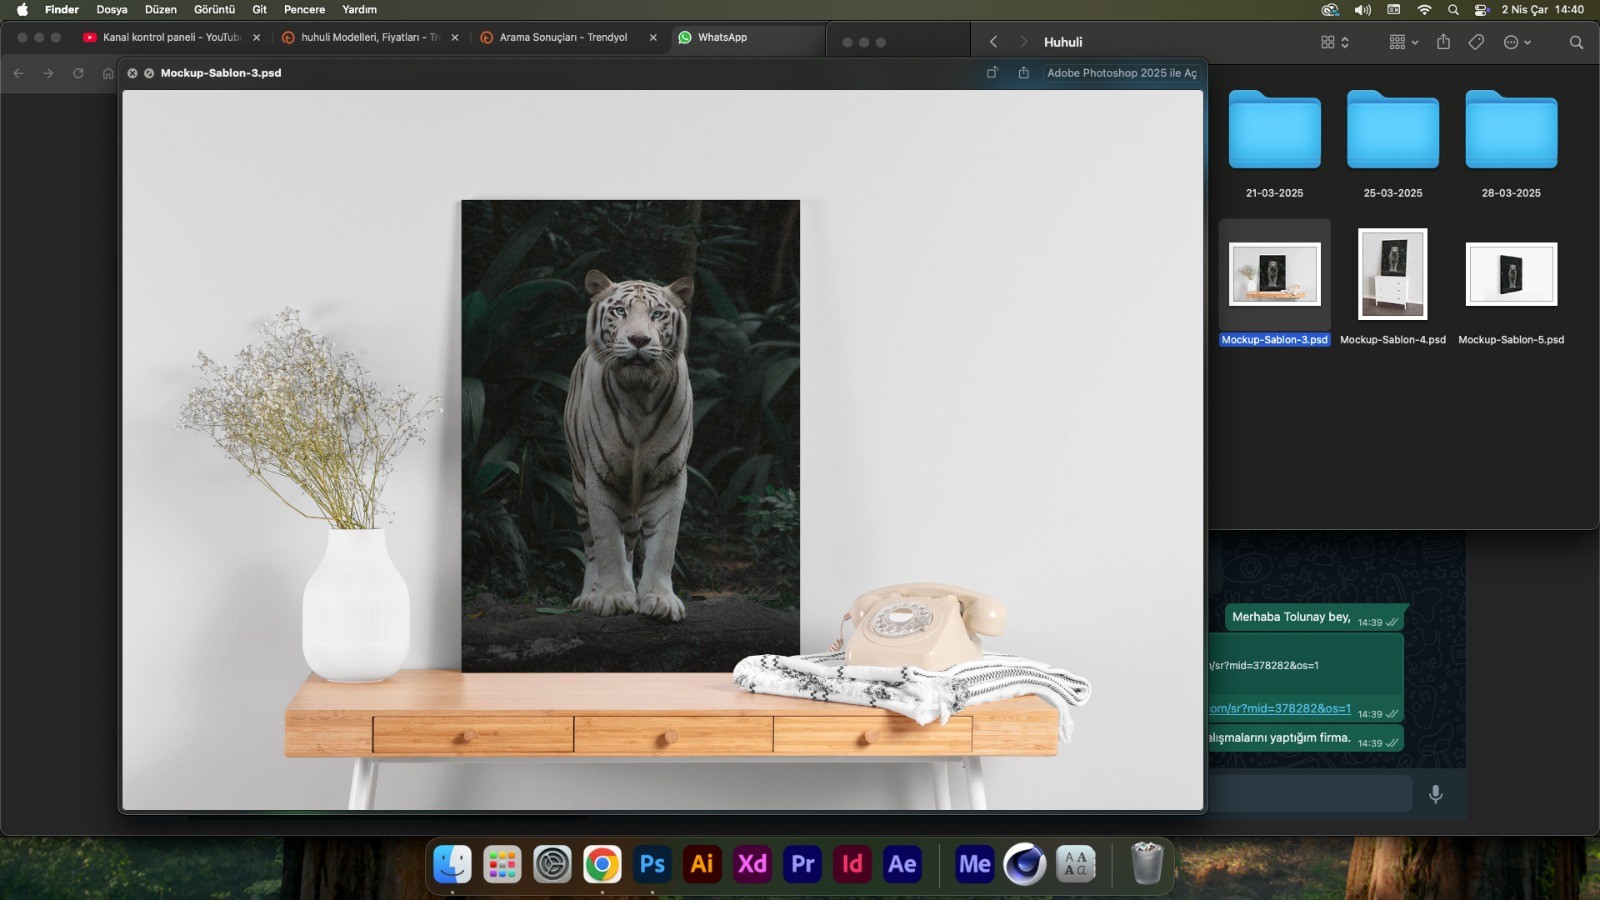1600x900 pixels.
Task: Click Chrome's back arrow
Action: pos(18,73)
